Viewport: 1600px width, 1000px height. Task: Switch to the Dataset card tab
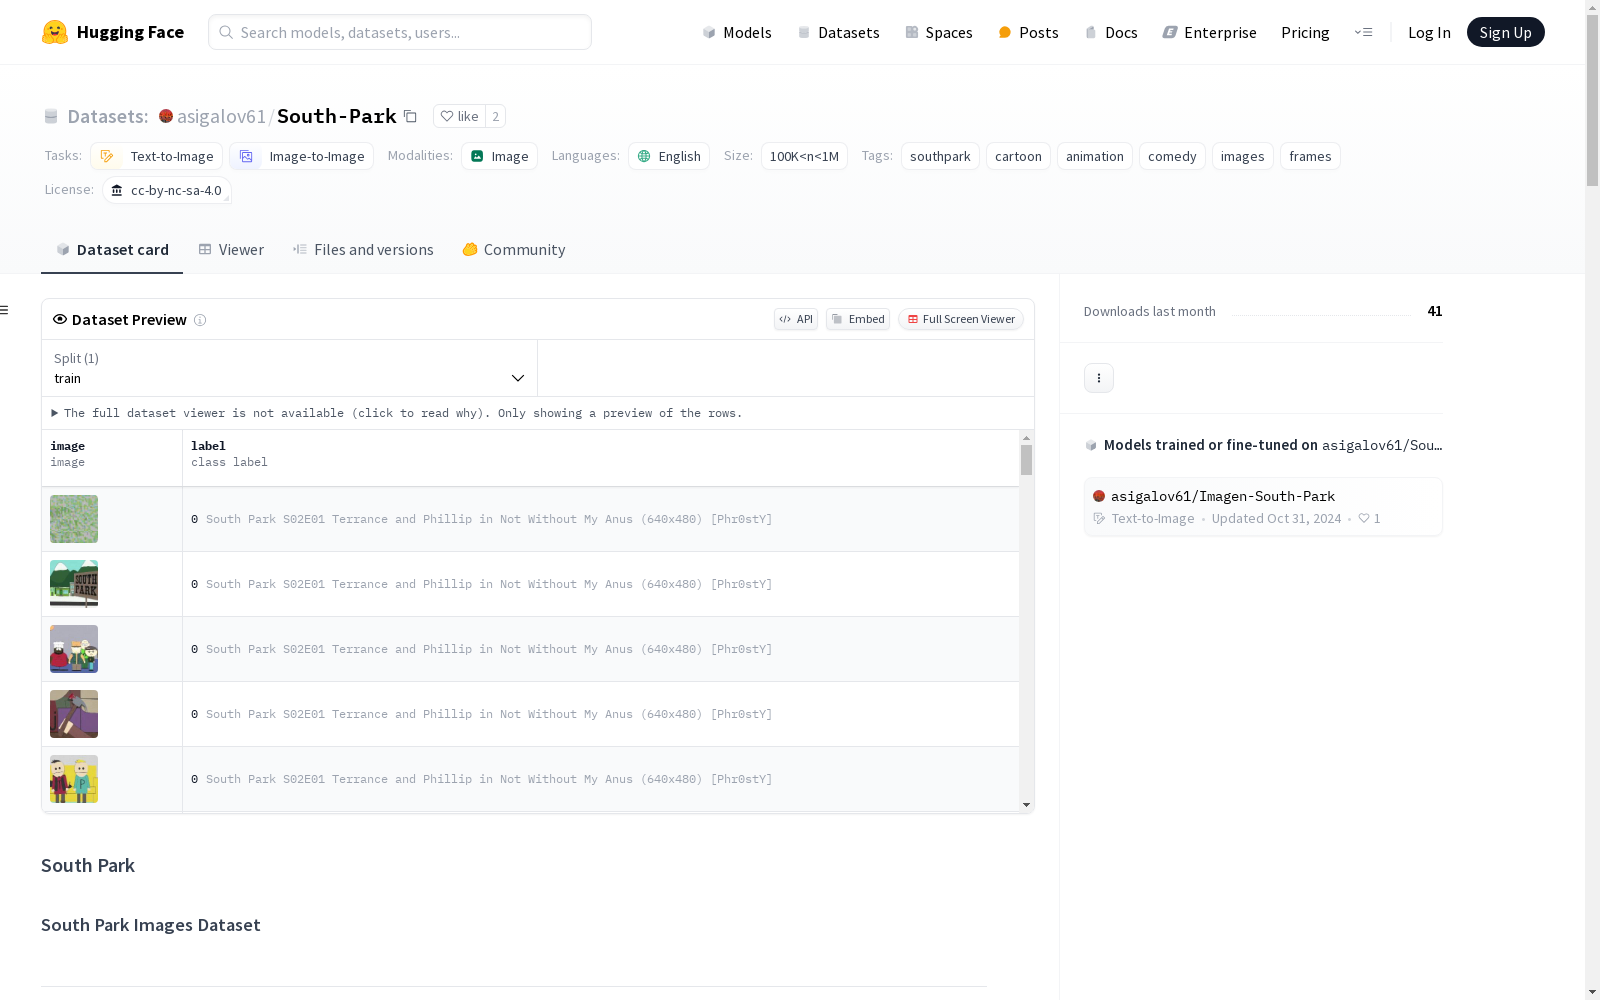coord(112,250)
